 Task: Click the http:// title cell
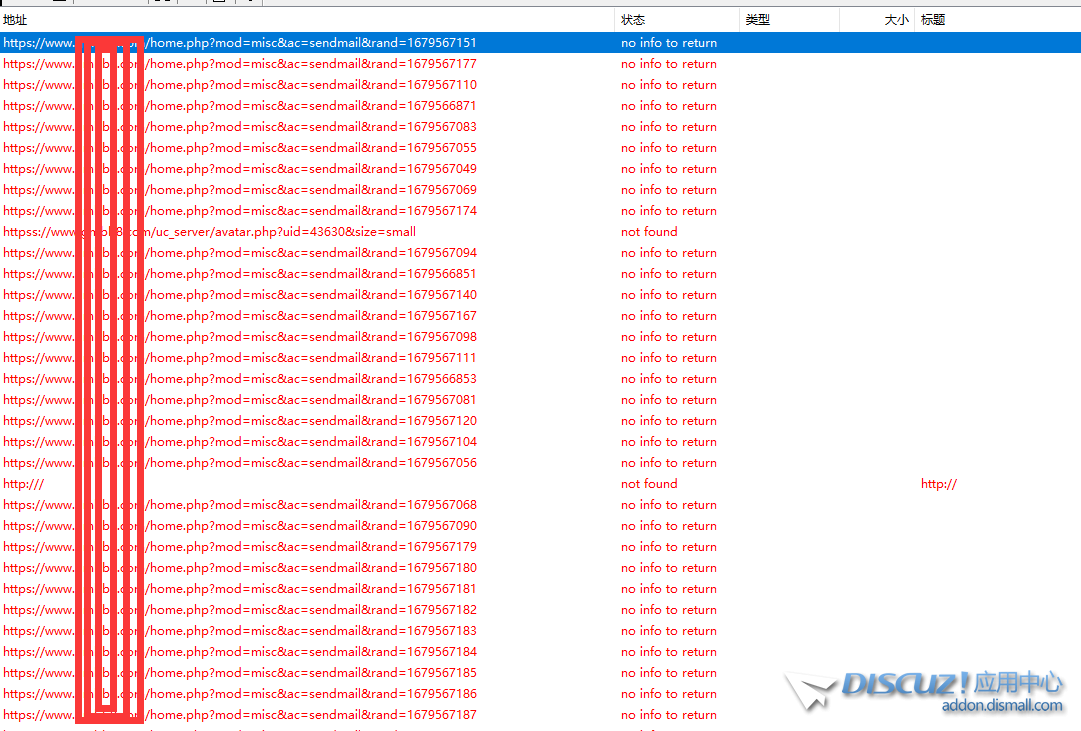(x=939, y=484)
